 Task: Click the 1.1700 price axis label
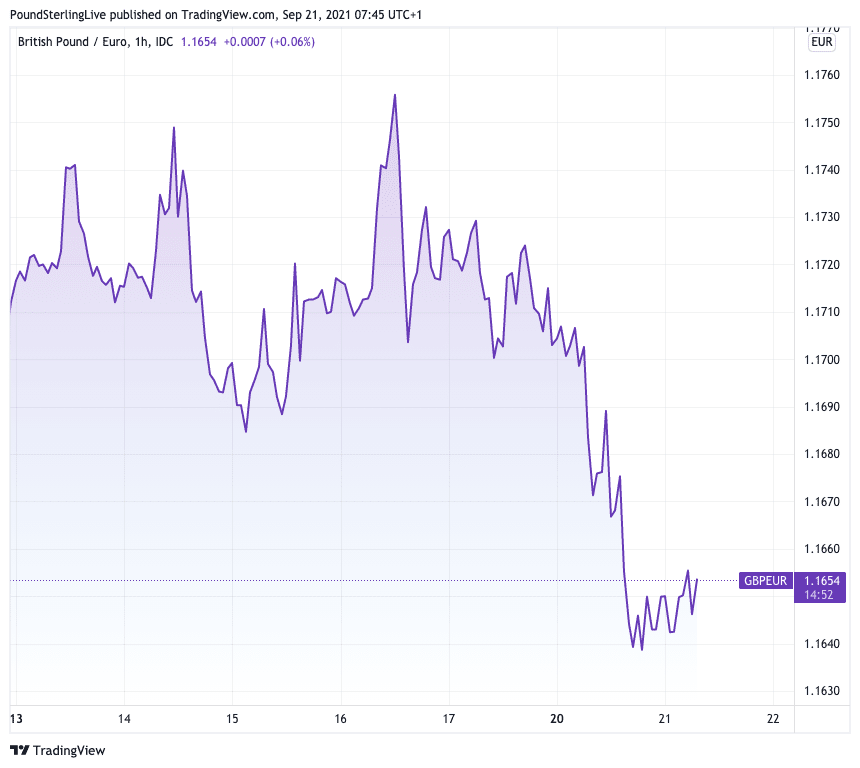[822, 360]
